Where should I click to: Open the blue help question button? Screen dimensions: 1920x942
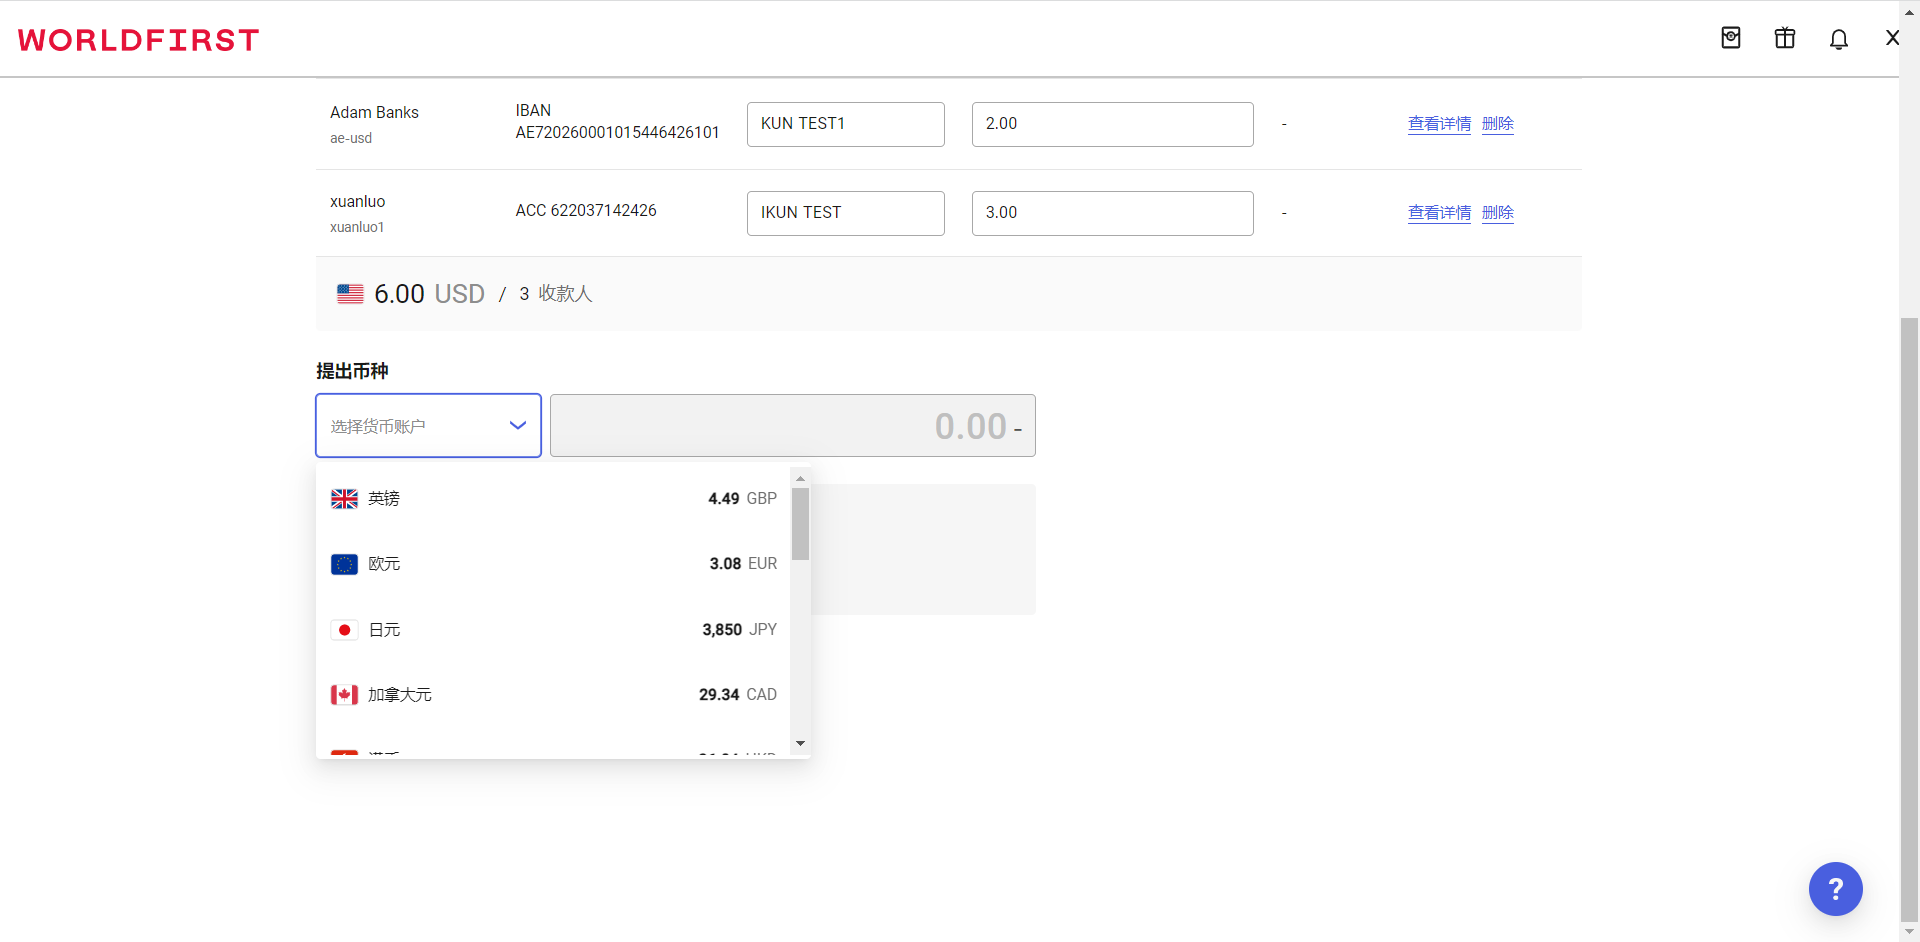tap(1835, 888)
